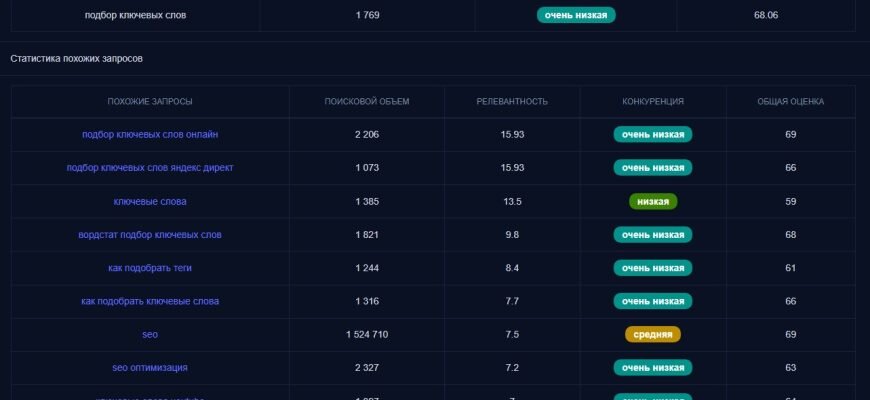Select the relevance value 7.2
The width and height of the screenshot is (870, 400).
(x=512, y=368)
